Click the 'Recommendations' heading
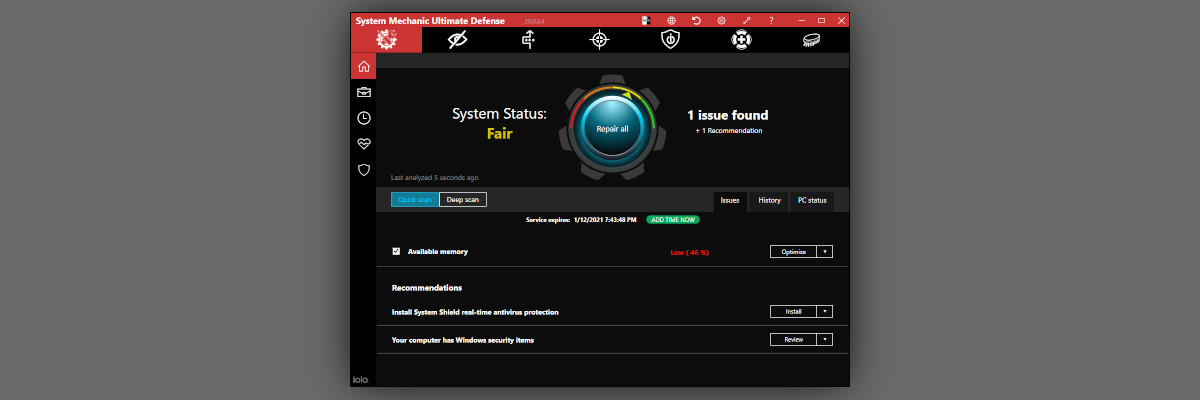Image resolution: width=1200 pixels, height=400 pixels. coord(427,288)
